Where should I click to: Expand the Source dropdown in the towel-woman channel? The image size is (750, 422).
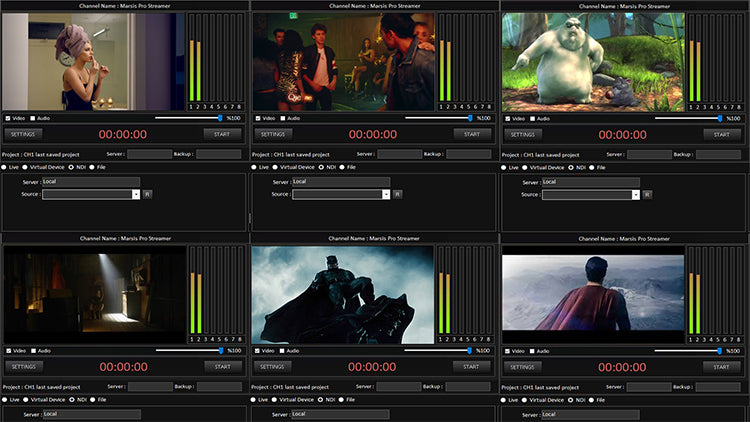136,194
